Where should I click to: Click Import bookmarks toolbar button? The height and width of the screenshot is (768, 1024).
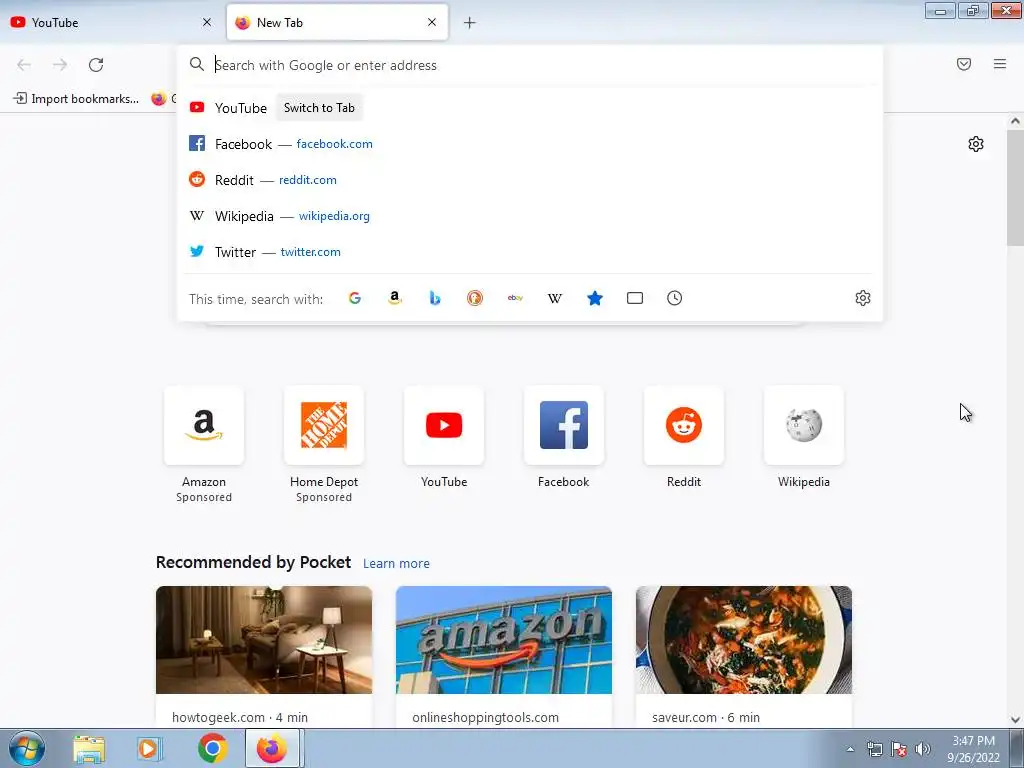[76, 99]
